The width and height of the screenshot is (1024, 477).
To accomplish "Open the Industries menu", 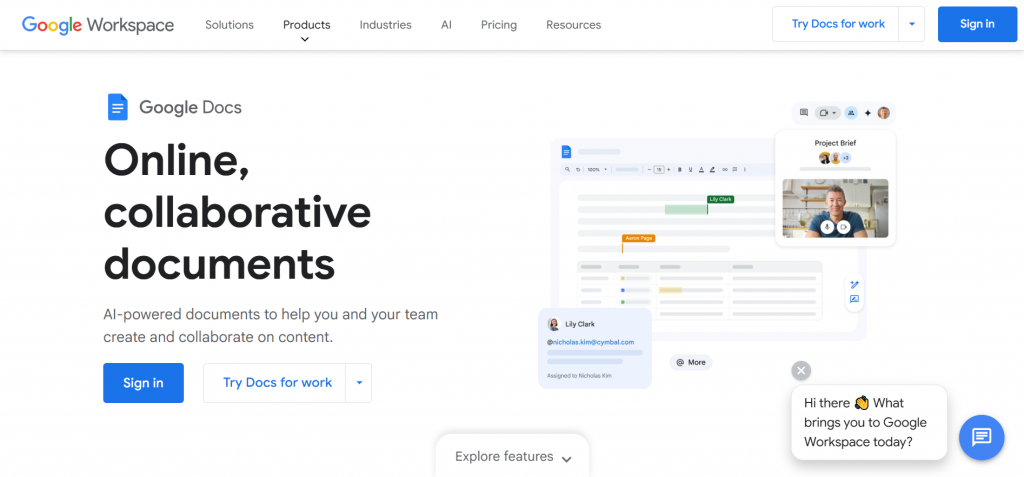I will click(x=385, y=25).
